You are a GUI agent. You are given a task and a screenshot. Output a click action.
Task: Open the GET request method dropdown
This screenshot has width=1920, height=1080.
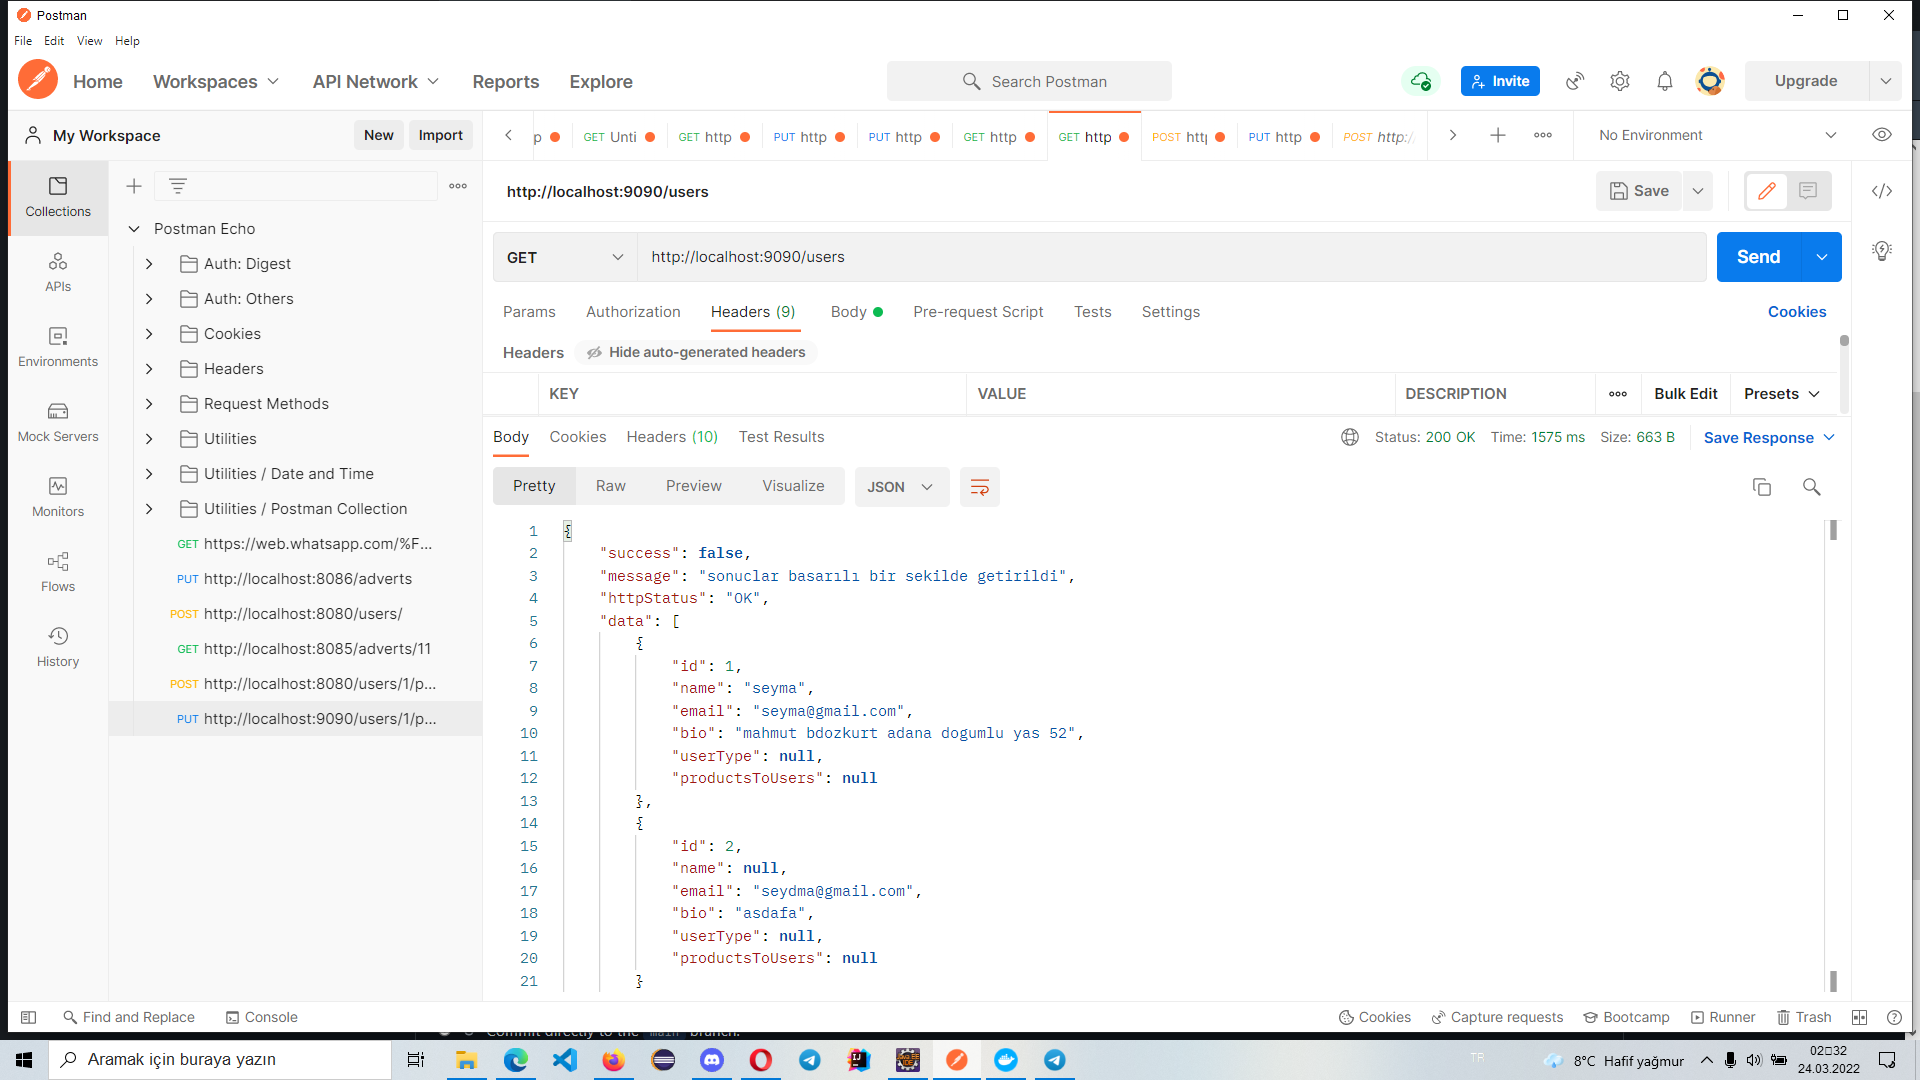coord(563,257)
